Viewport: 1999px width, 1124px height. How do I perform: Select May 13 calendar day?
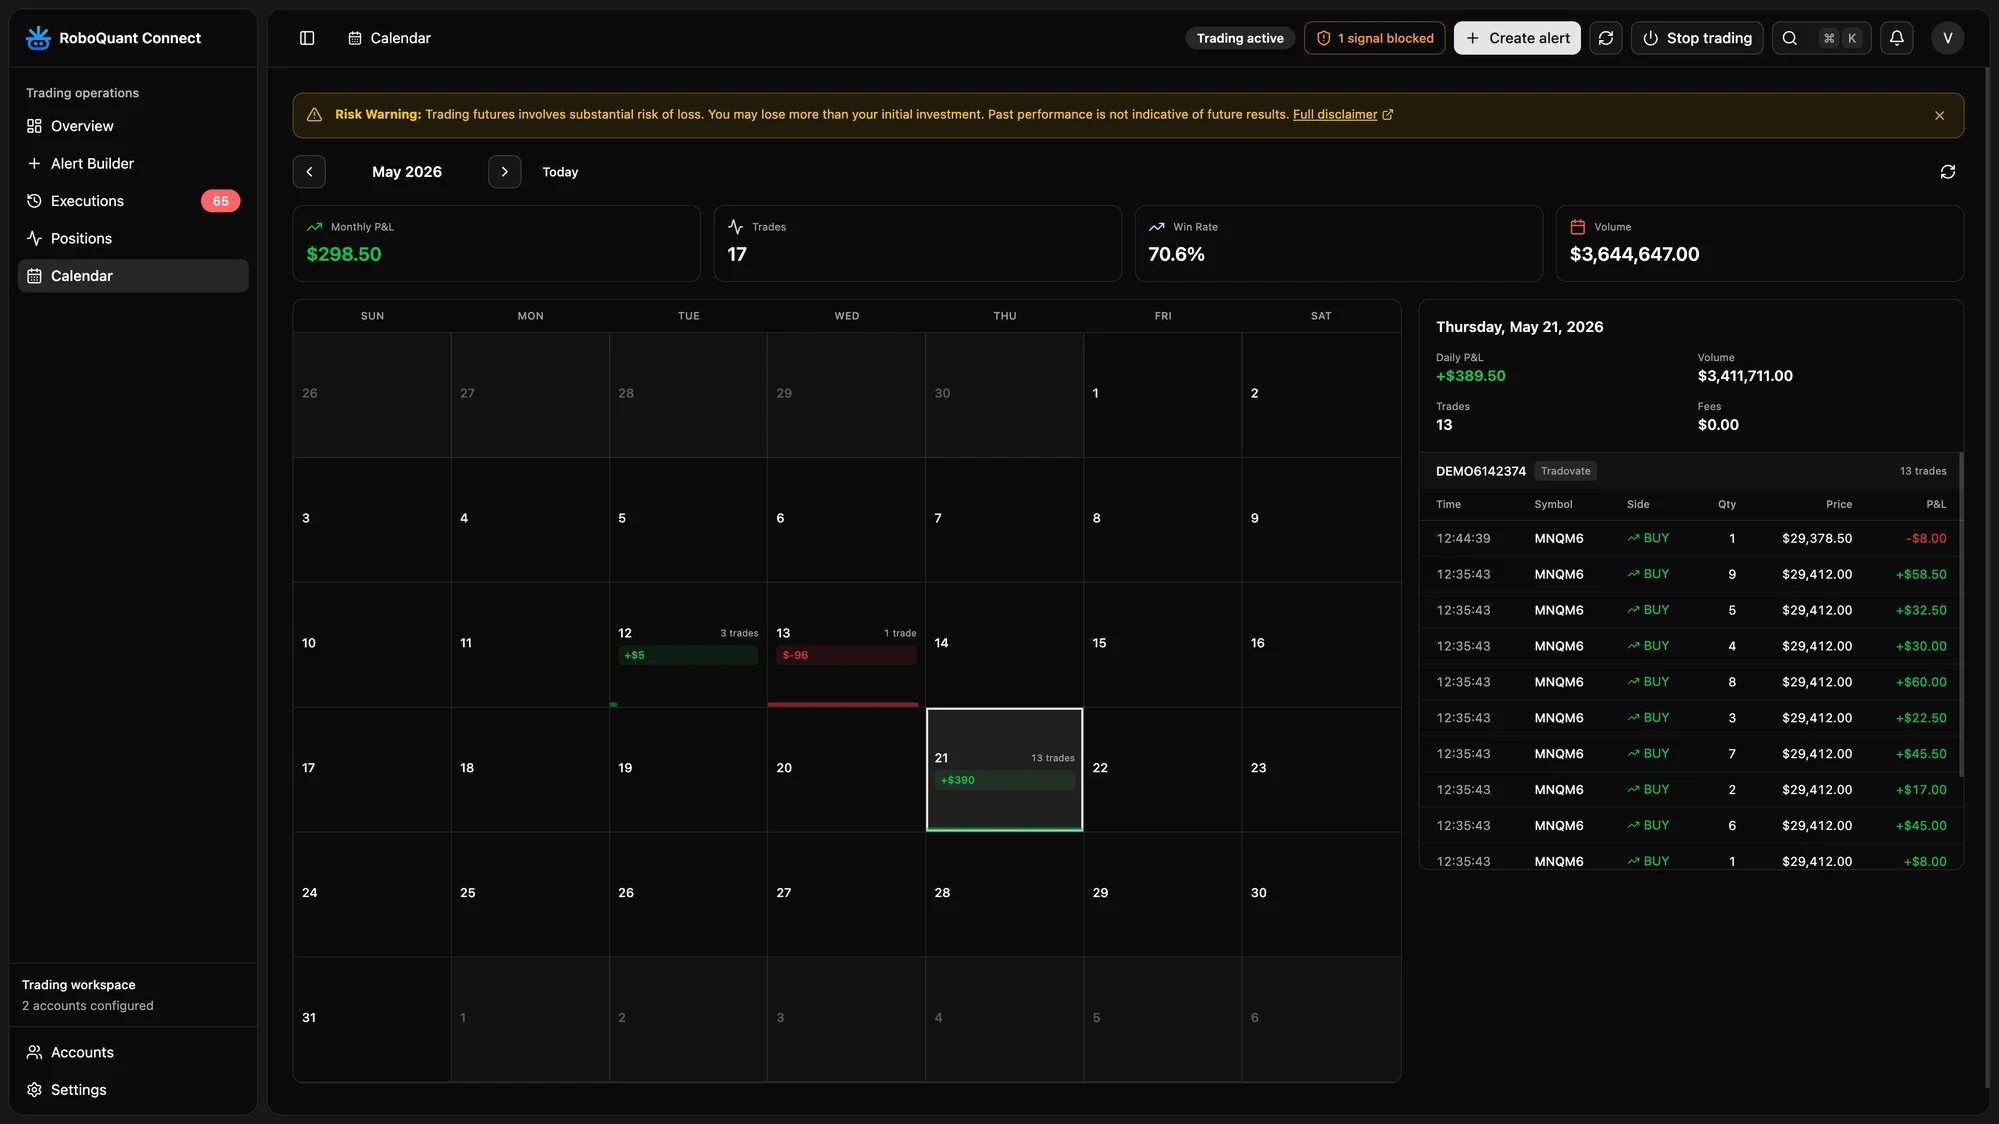(x=846, y=645)
